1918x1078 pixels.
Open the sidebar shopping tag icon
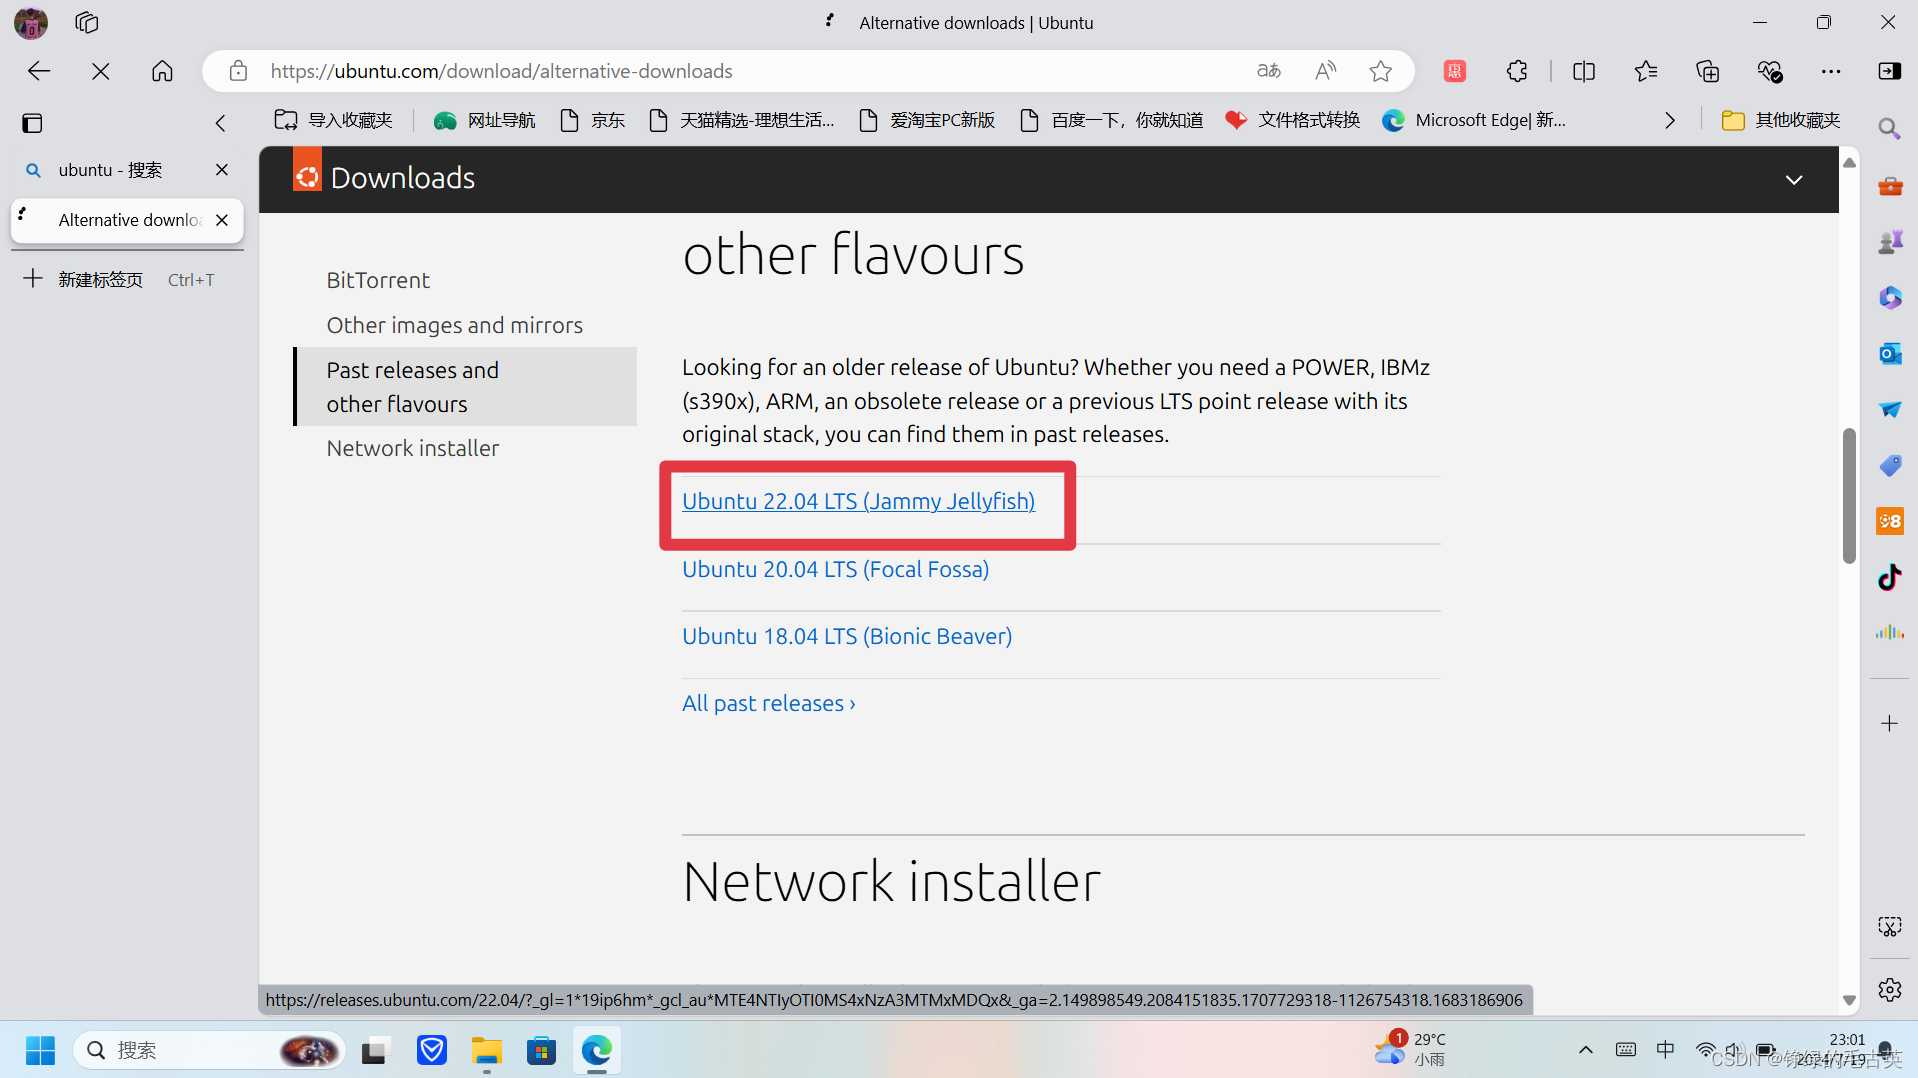[x=1890, y=465]
